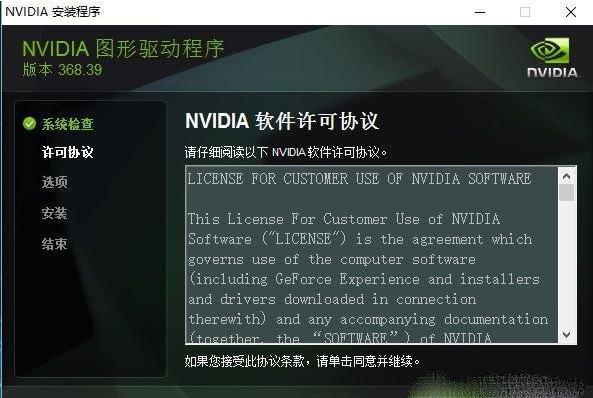Click the 'NVIDIA 图形驱动程序' title

[x=123, y=48]
